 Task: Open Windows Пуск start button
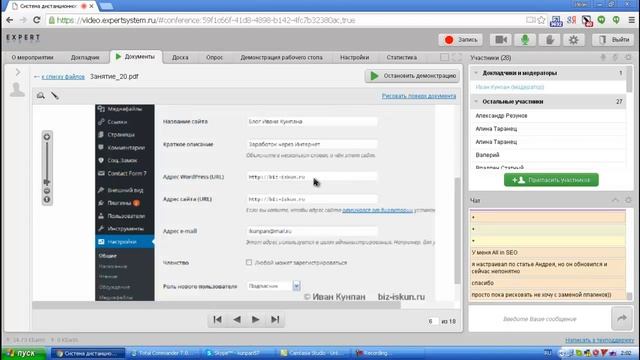24,353
